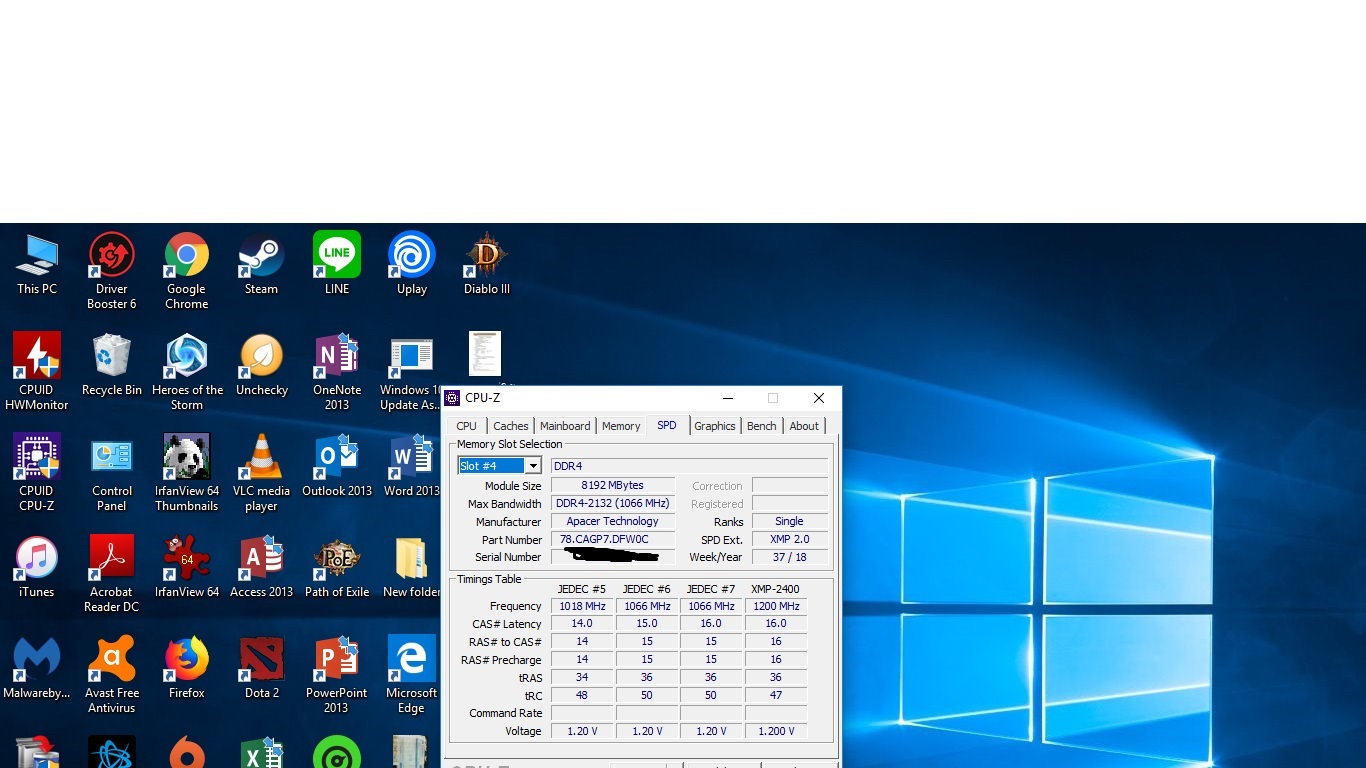Close the CPU-Z window
This screenshot has width=1366, height=768.
[819, 398]
